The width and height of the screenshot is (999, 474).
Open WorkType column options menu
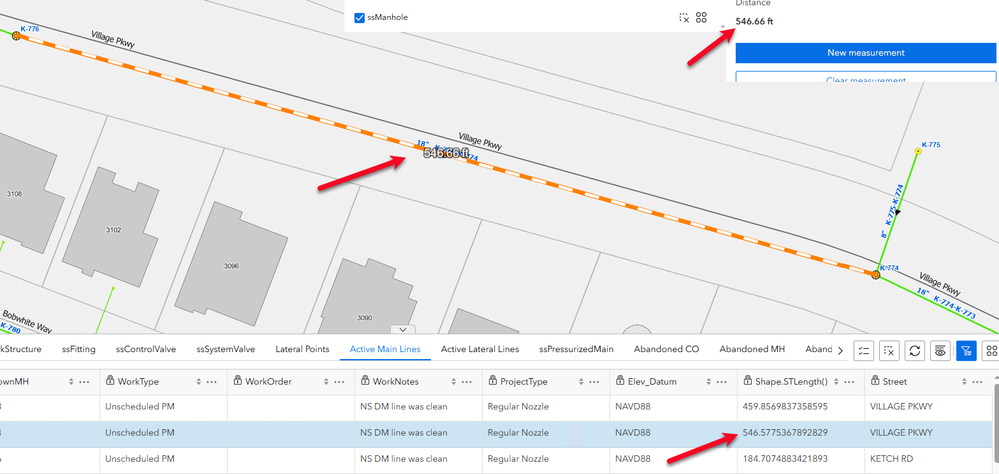pyautogui.click(x=213, y=382)
